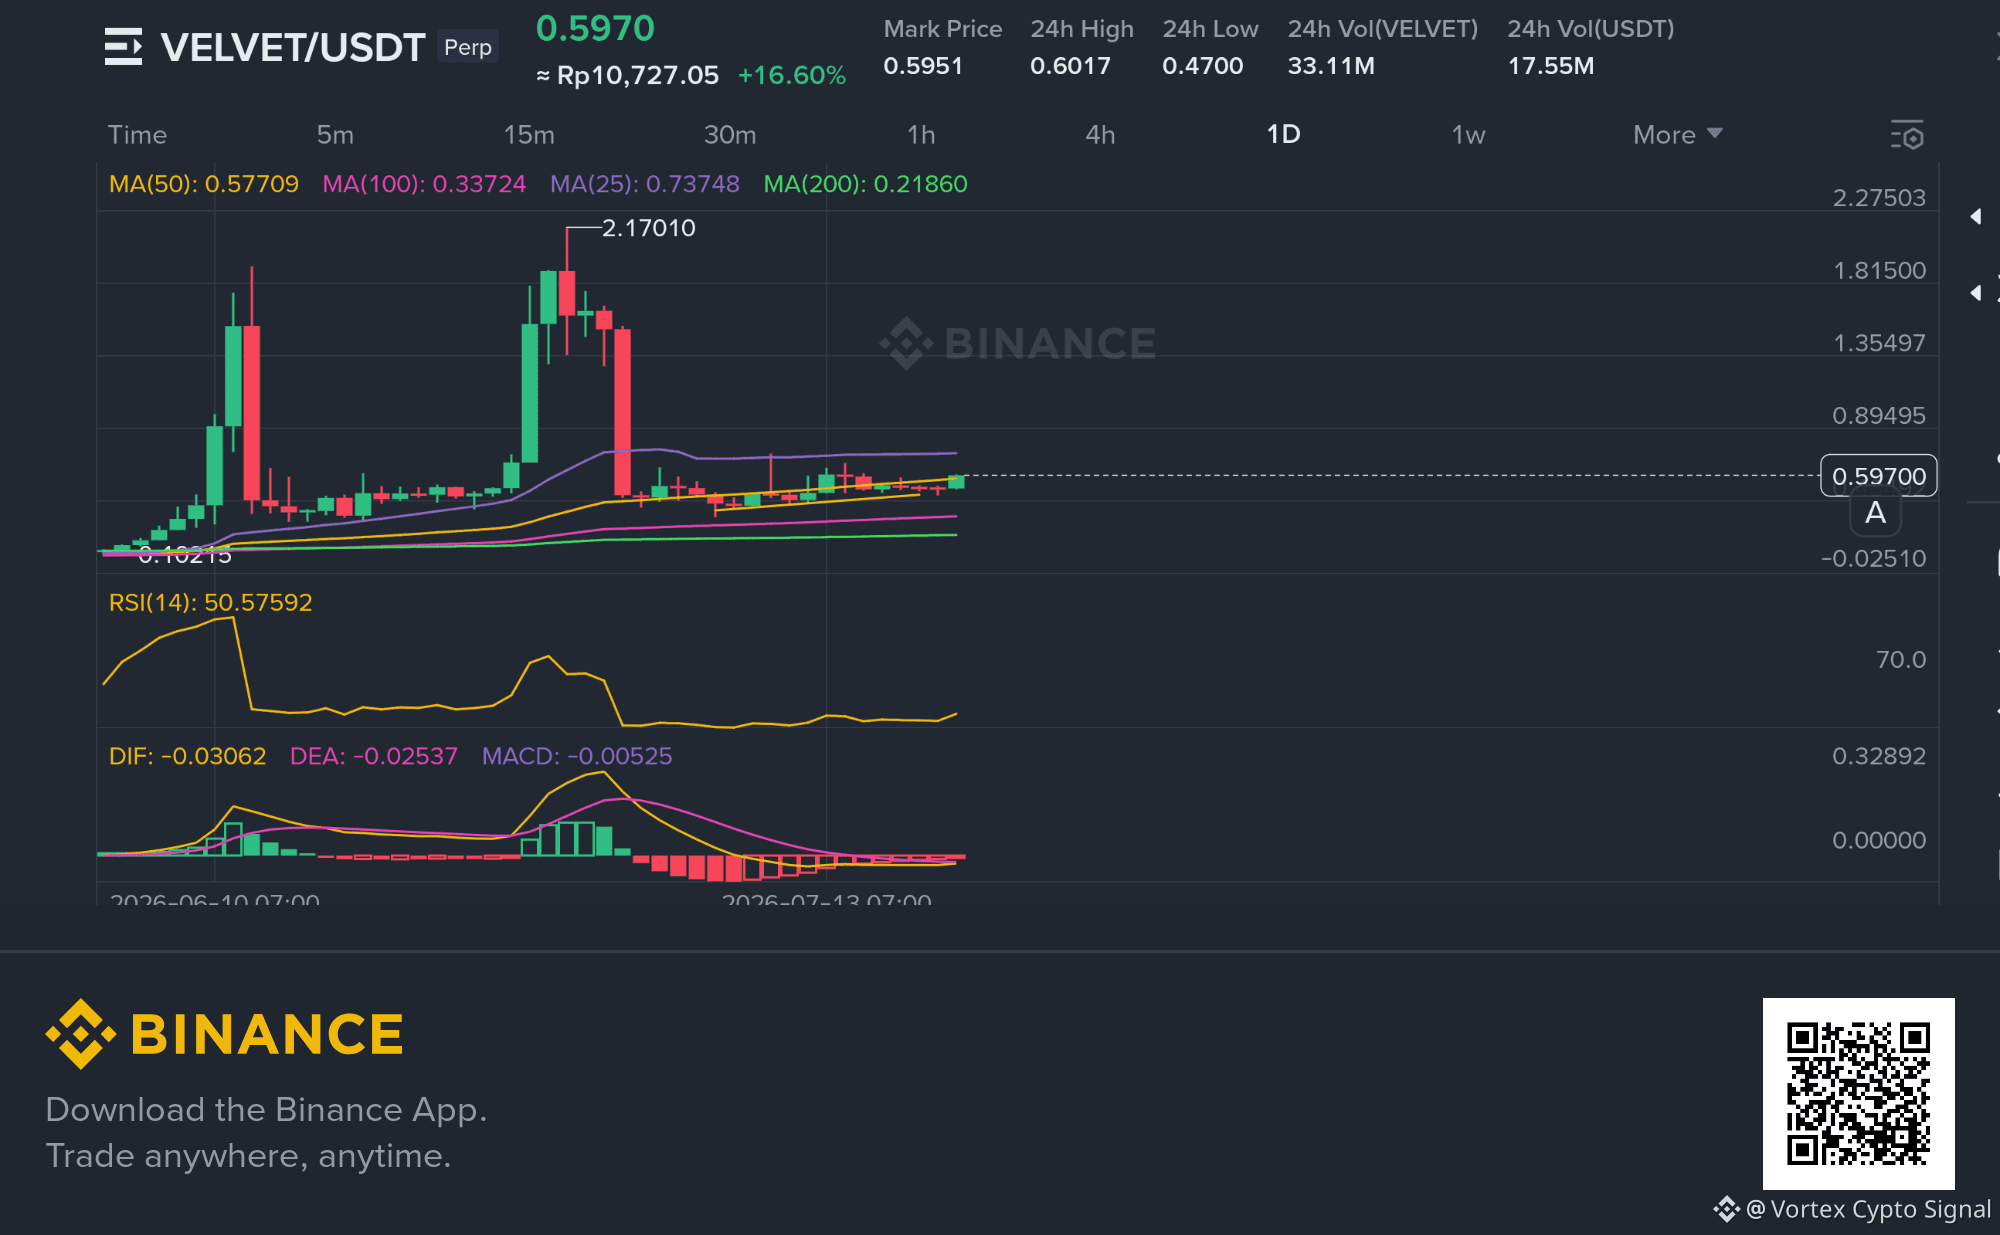Screen dimensions: 2000x1235
Task: Click the last price 0.5970
Action: click(x=595, y=28)
